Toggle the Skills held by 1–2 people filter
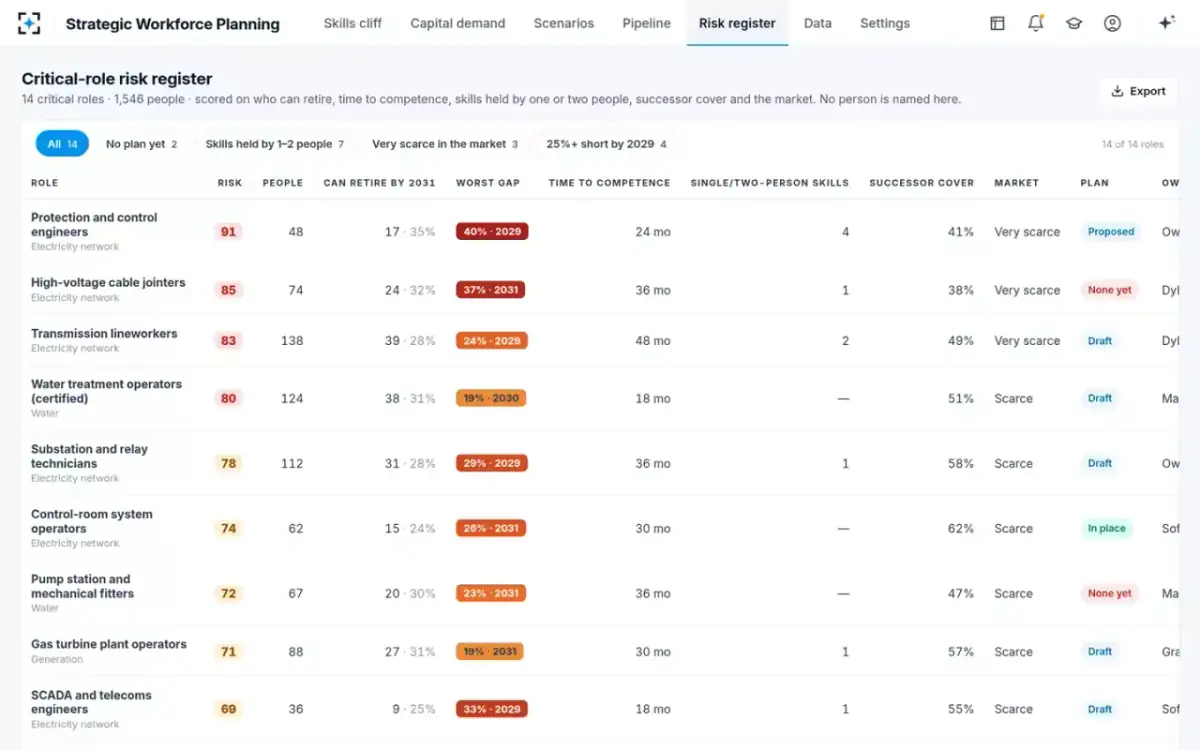 [x=274, y=144]
